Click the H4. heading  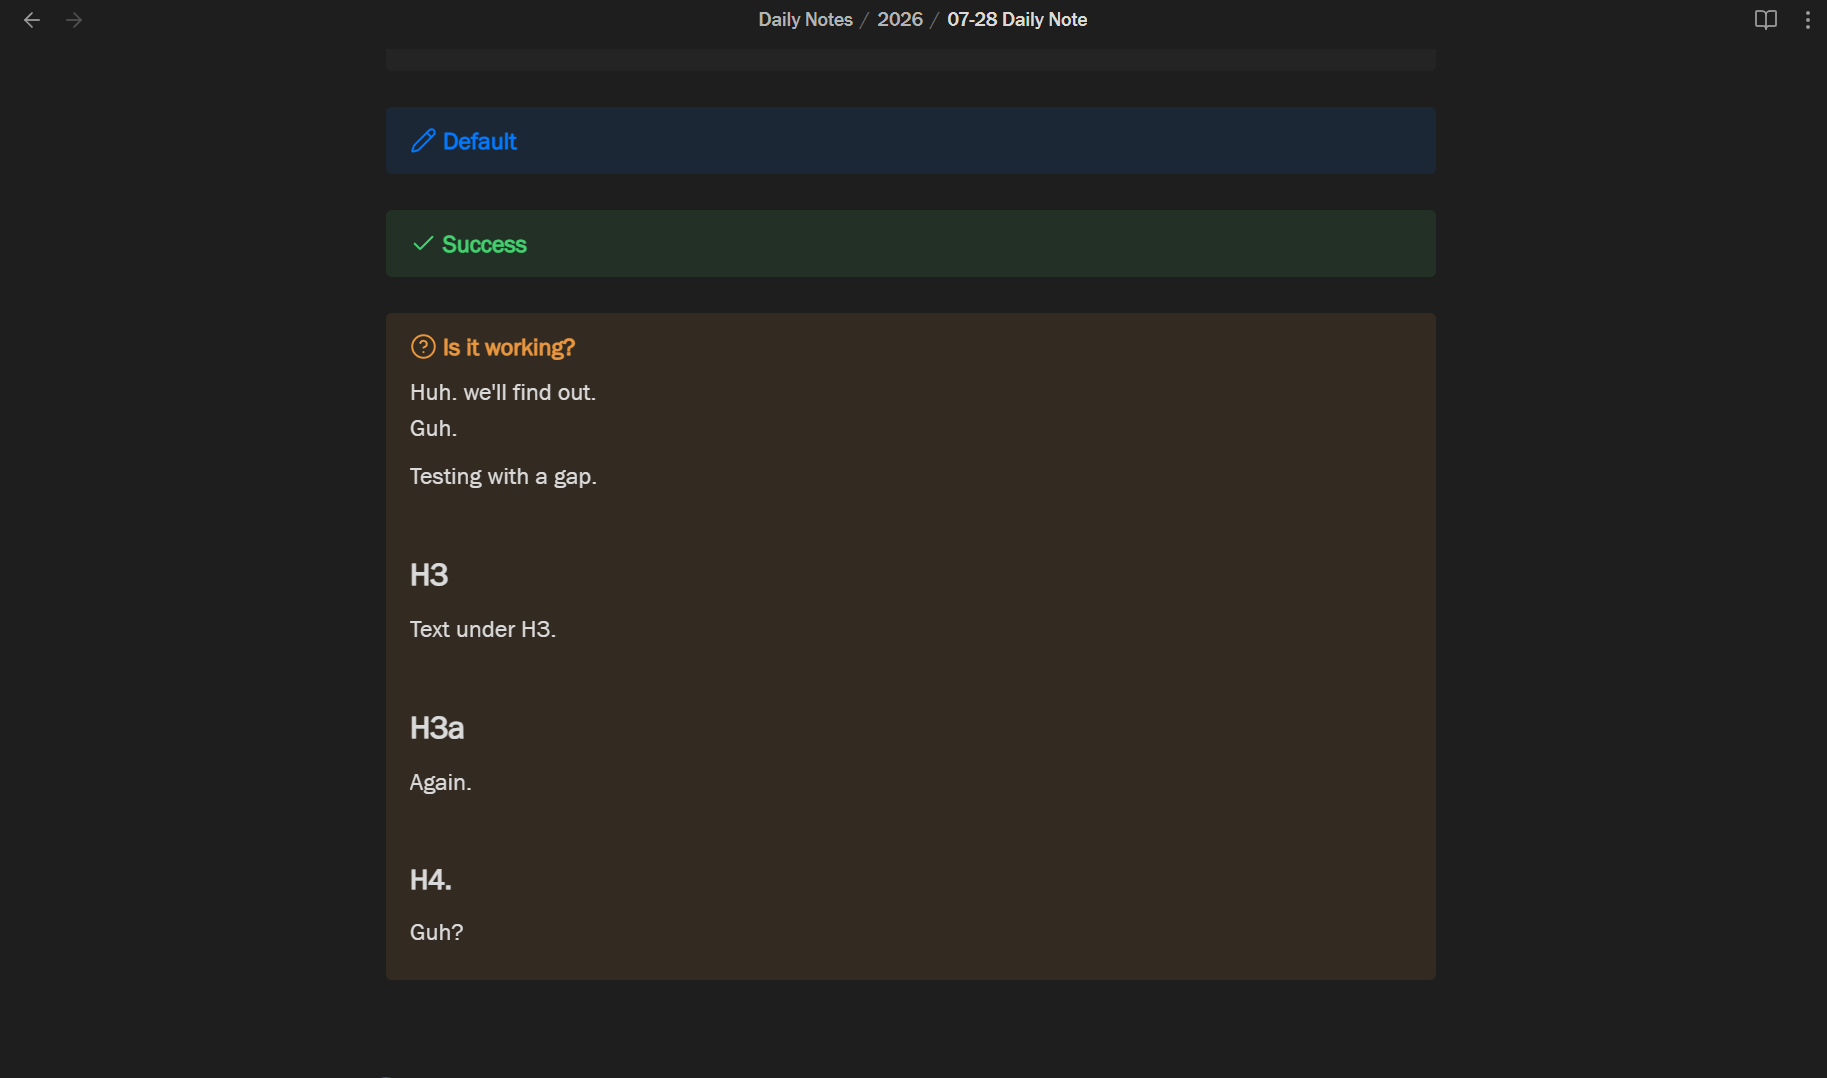coord(431,880)
